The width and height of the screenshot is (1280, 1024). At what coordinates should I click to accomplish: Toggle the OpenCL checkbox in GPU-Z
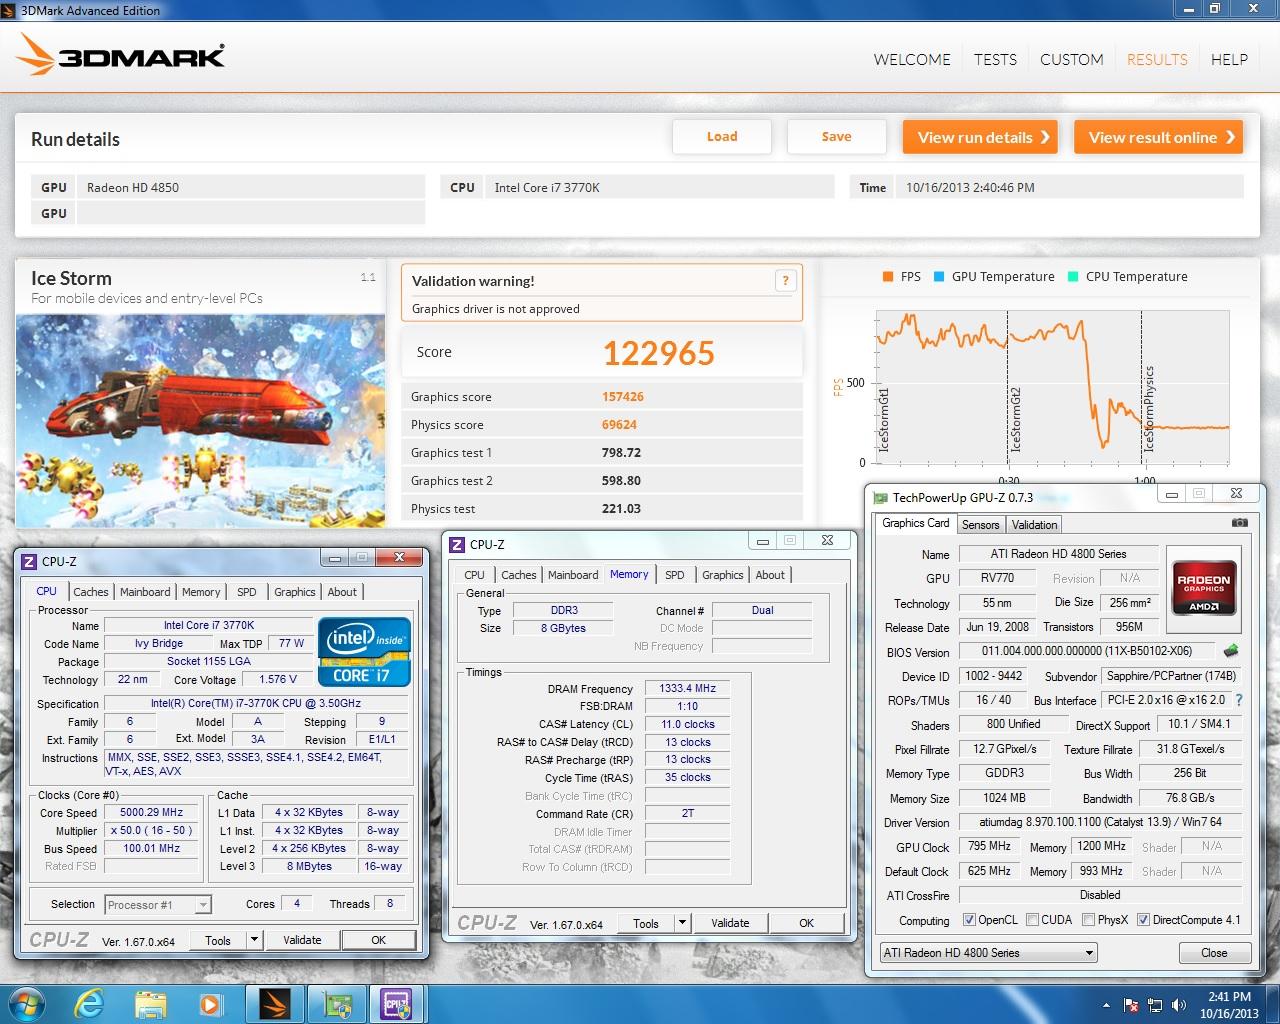969,920
